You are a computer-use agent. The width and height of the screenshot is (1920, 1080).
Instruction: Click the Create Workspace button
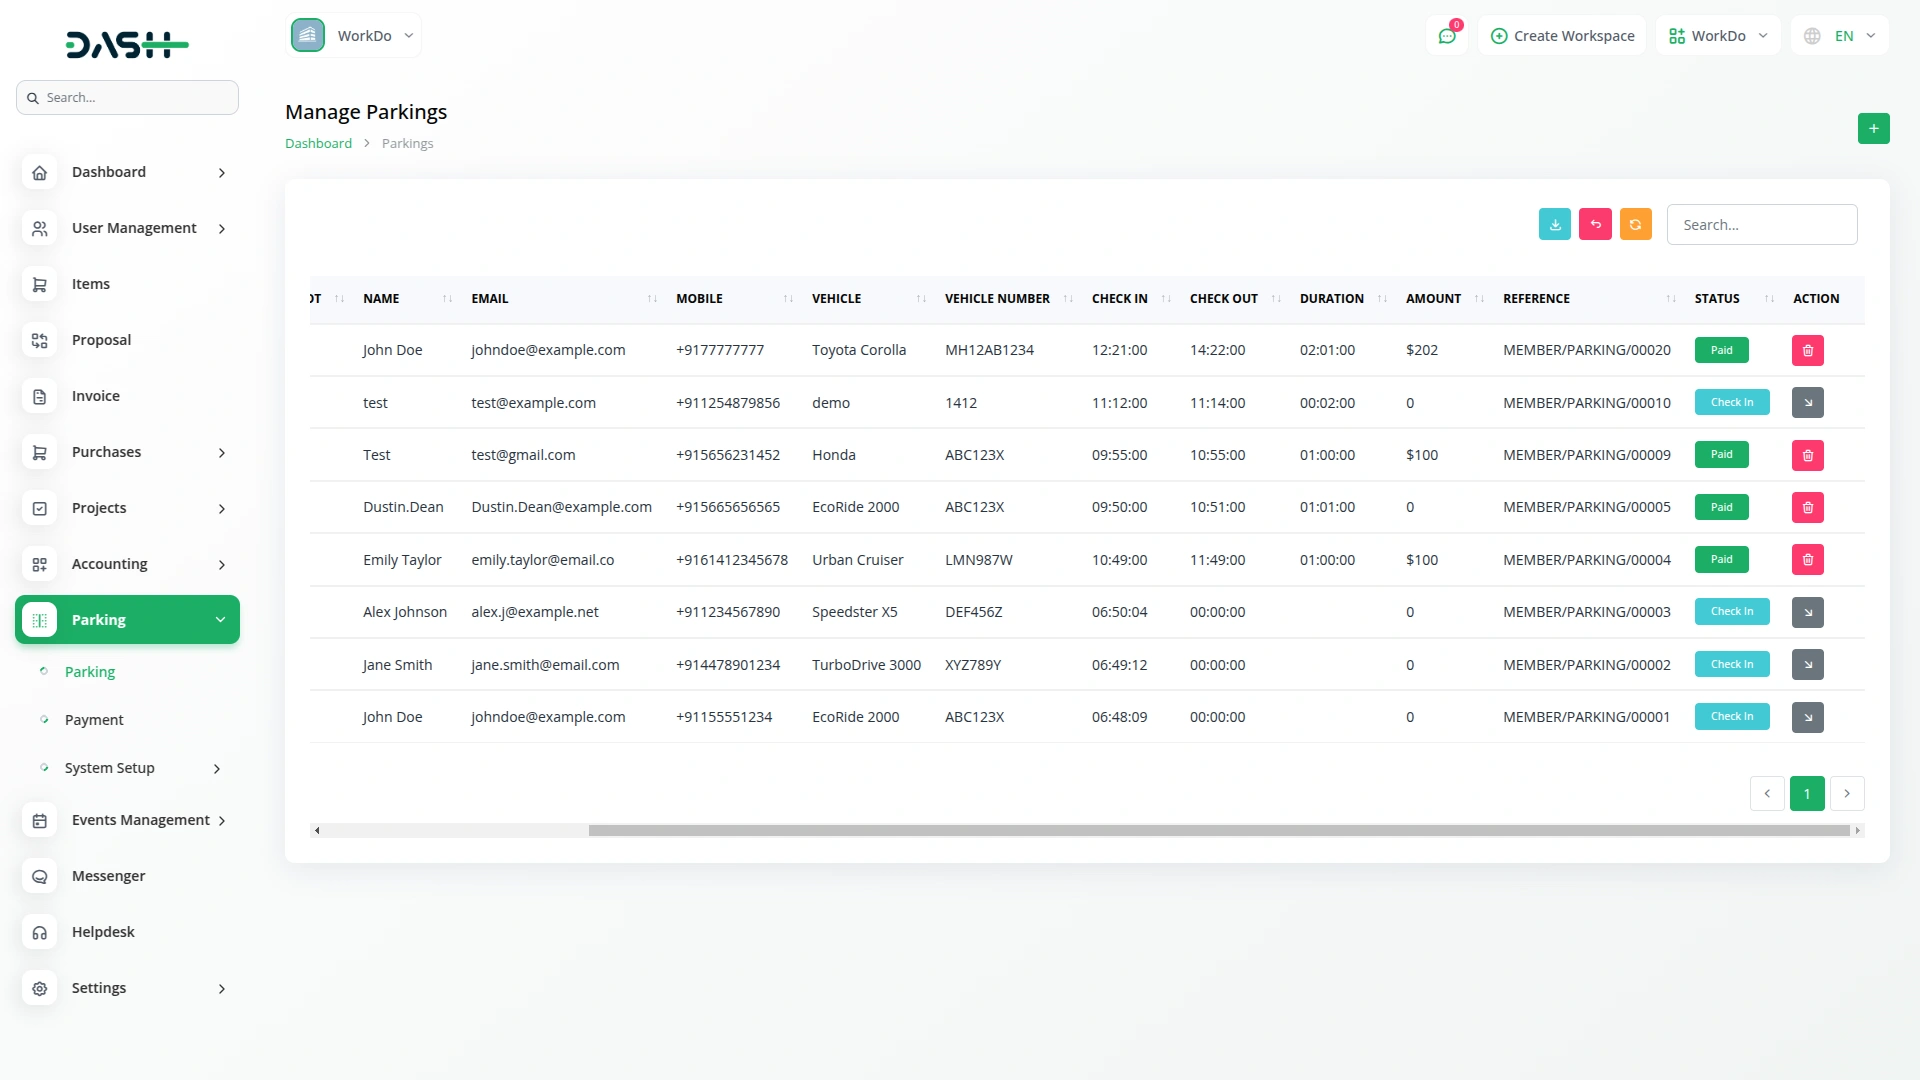point(1562,36)
